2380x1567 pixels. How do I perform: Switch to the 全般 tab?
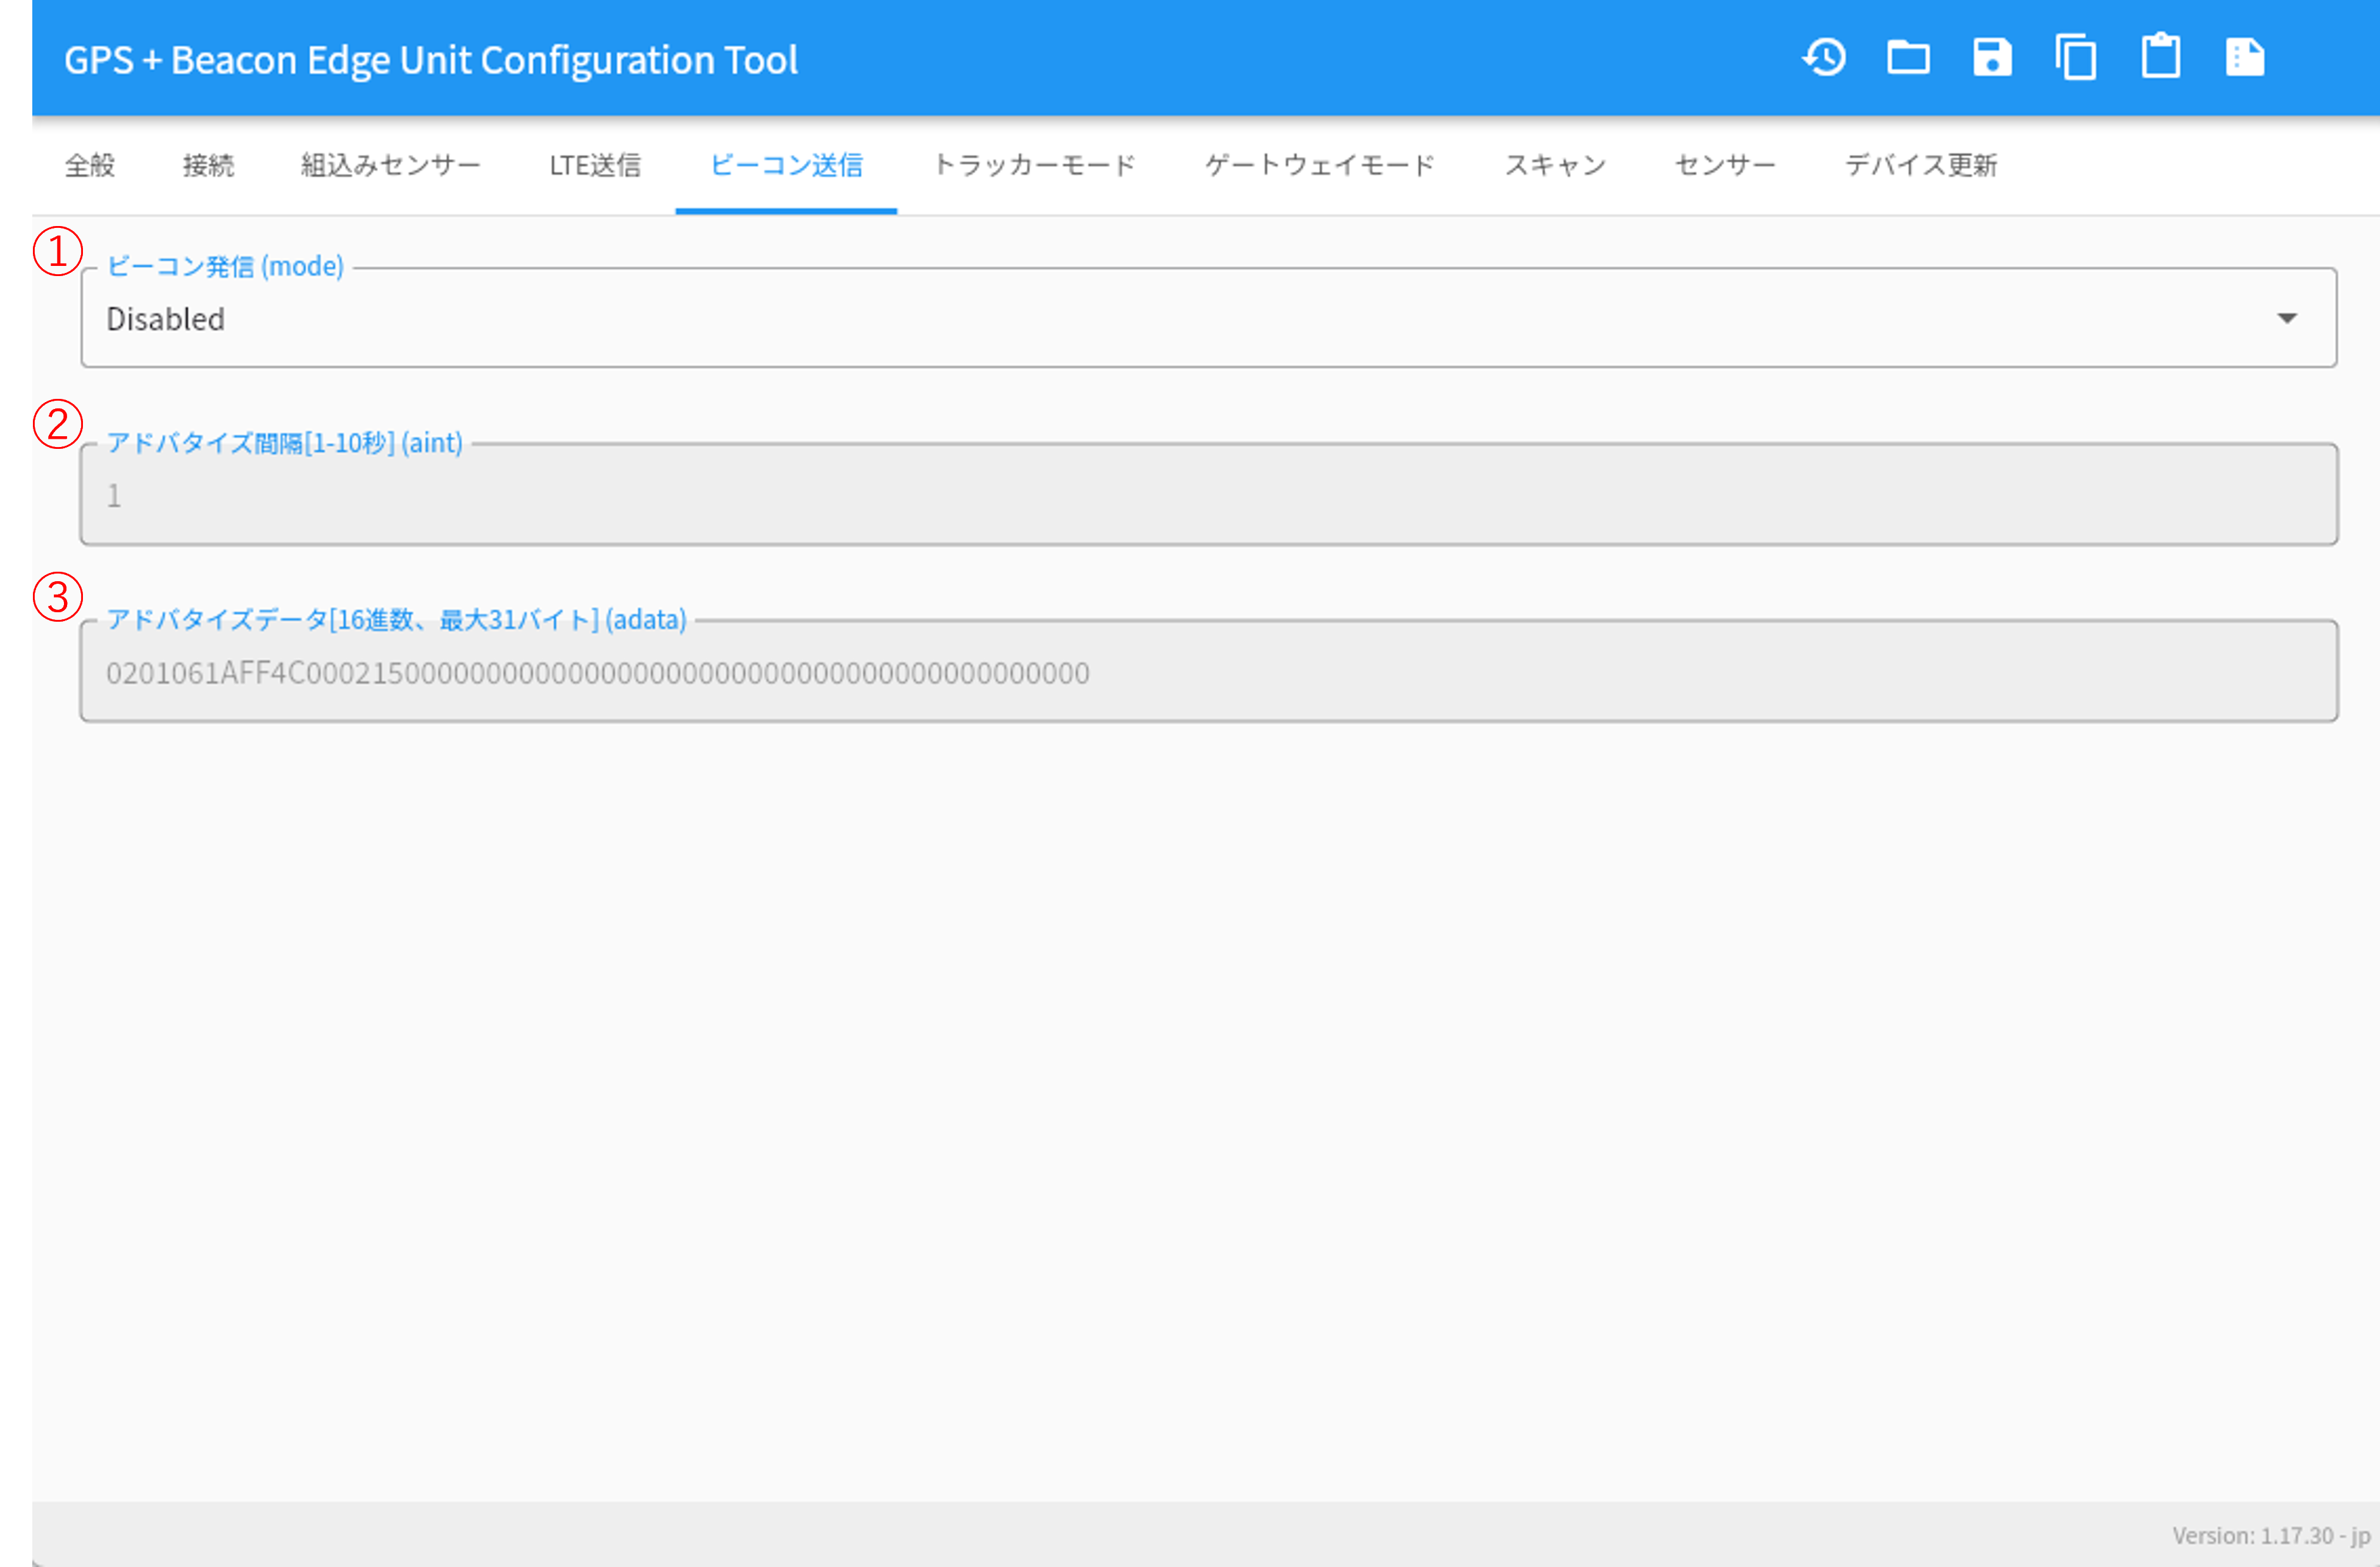point(90,165)
